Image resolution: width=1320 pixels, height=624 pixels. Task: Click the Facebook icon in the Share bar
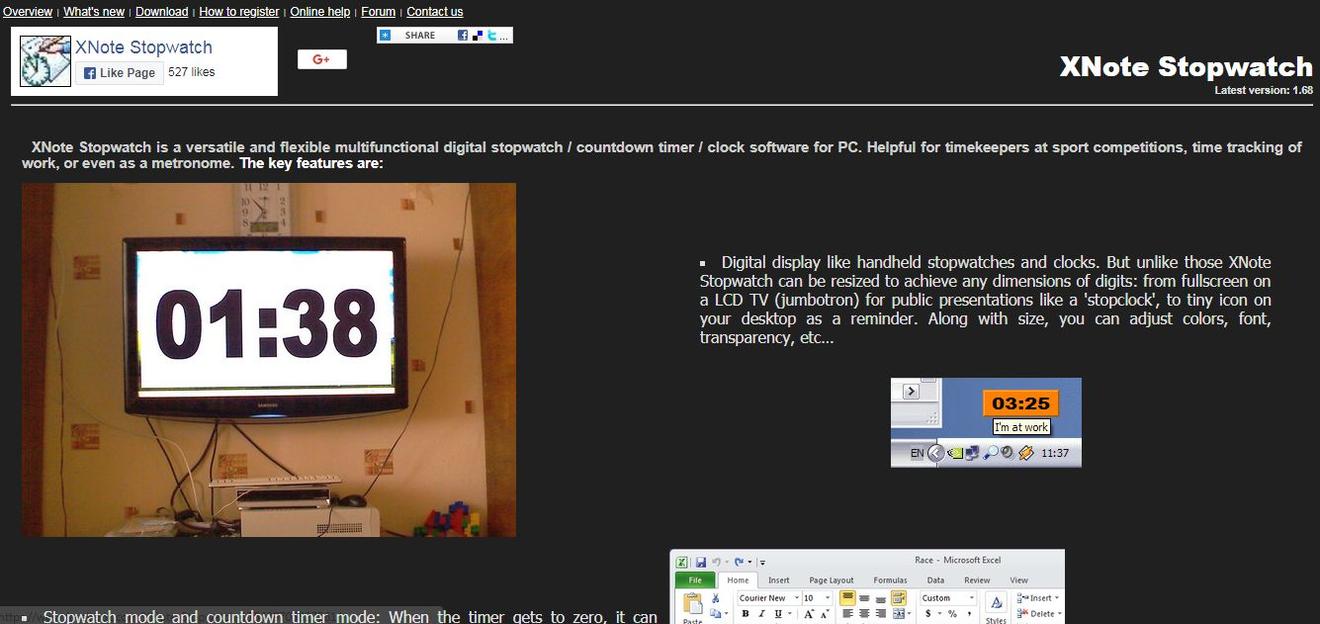(463, 35)
